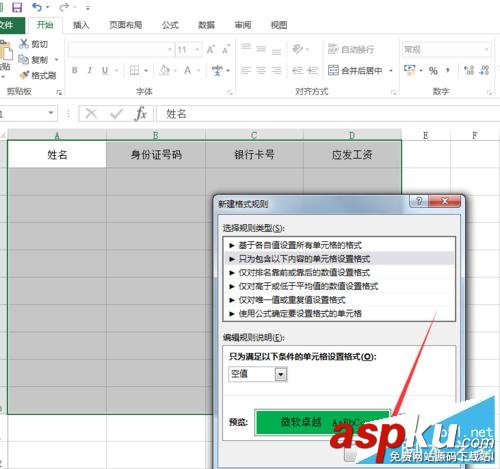This screenshot has width=500, height=469.
Task: Cancel the formula bar entry
Action: 91,114
